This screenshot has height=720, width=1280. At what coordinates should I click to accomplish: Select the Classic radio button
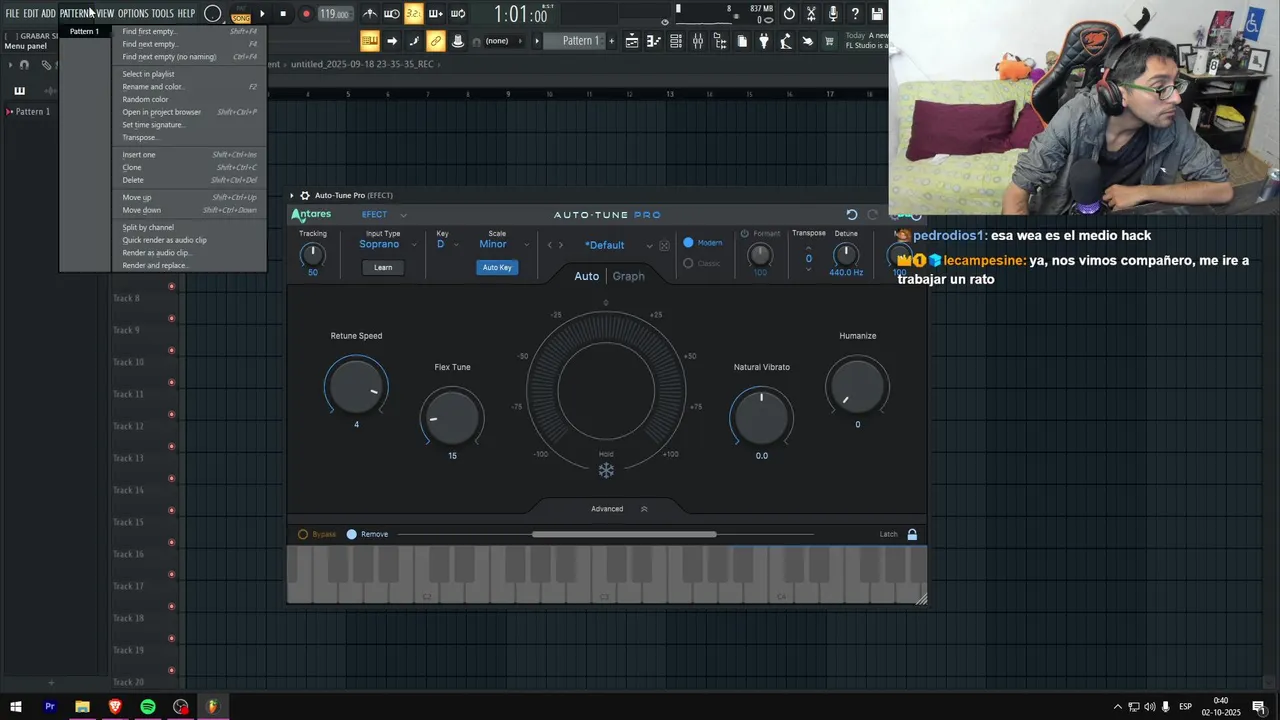(x=688, y=264)
